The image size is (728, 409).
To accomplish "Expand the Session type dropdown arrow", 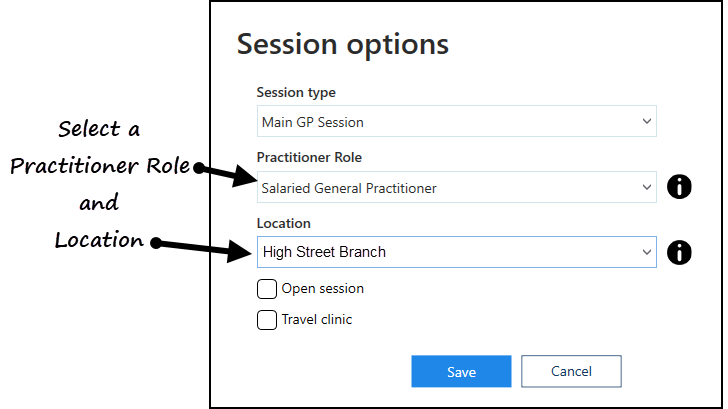I will point(647,121).
